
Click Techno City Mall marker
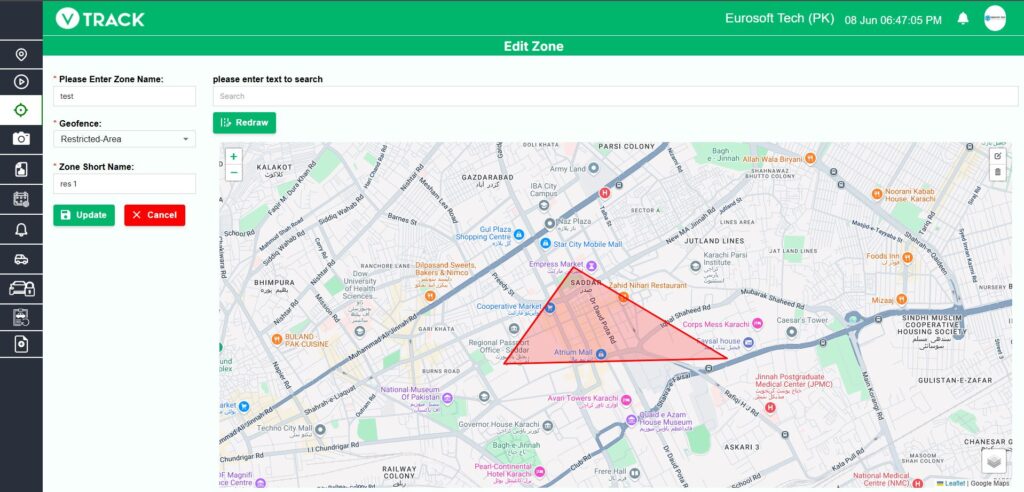320,429
